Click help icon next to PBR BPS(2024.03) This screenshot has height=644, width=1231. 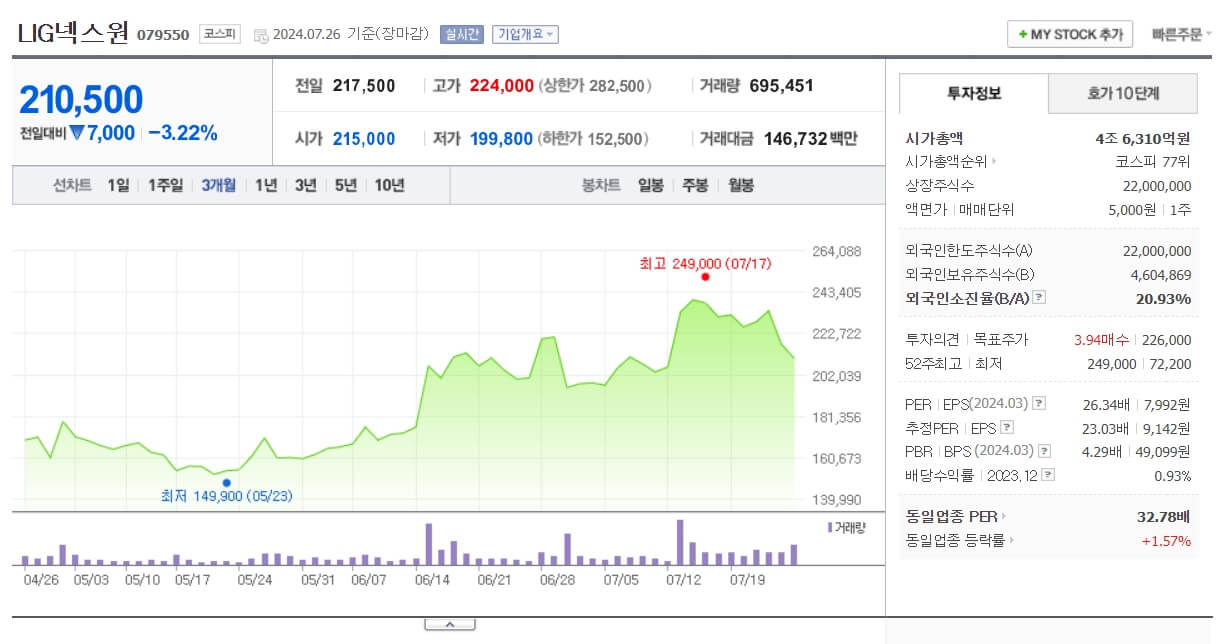(x=1045, y=452)
